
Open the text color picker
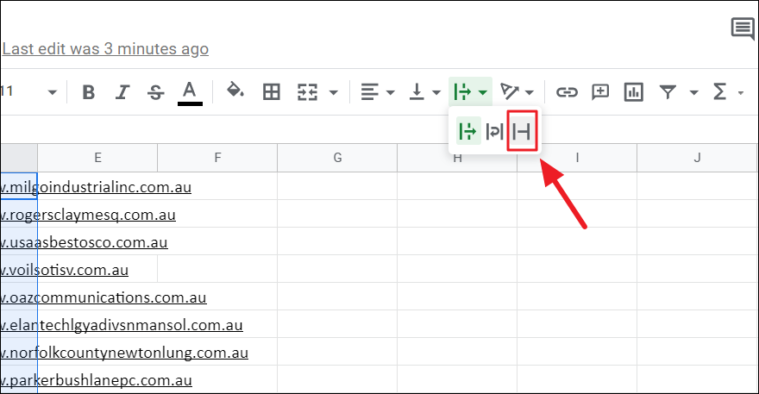[x=190, y=92]
